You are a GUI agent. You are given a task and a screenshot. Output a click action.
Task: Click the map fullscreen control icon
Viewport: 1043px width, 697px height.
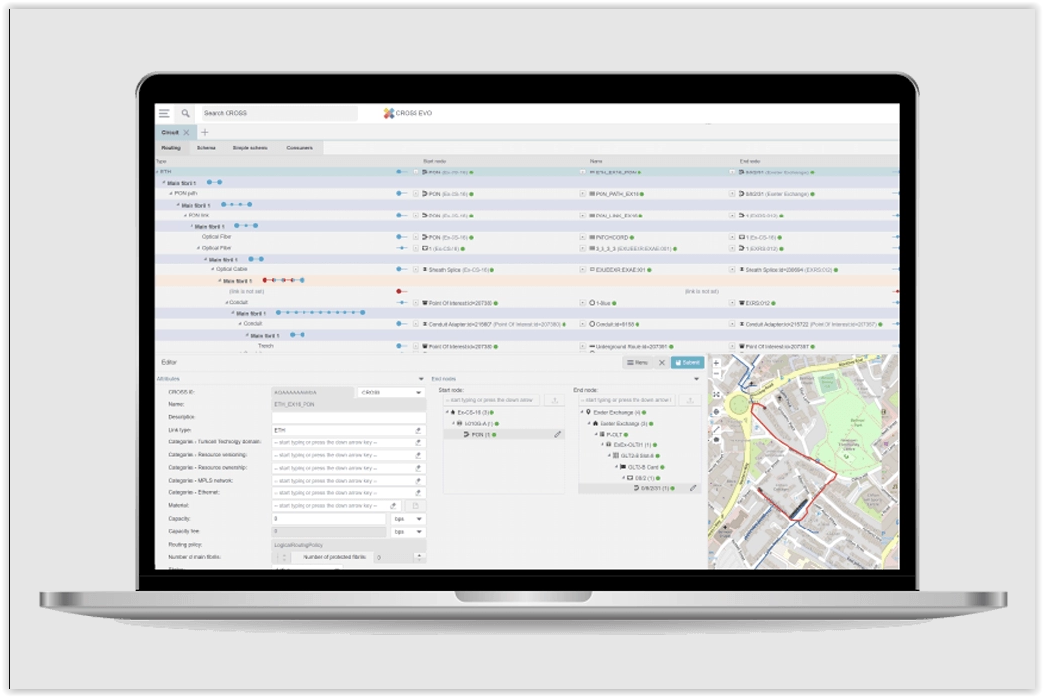click(x=716, y=394)
